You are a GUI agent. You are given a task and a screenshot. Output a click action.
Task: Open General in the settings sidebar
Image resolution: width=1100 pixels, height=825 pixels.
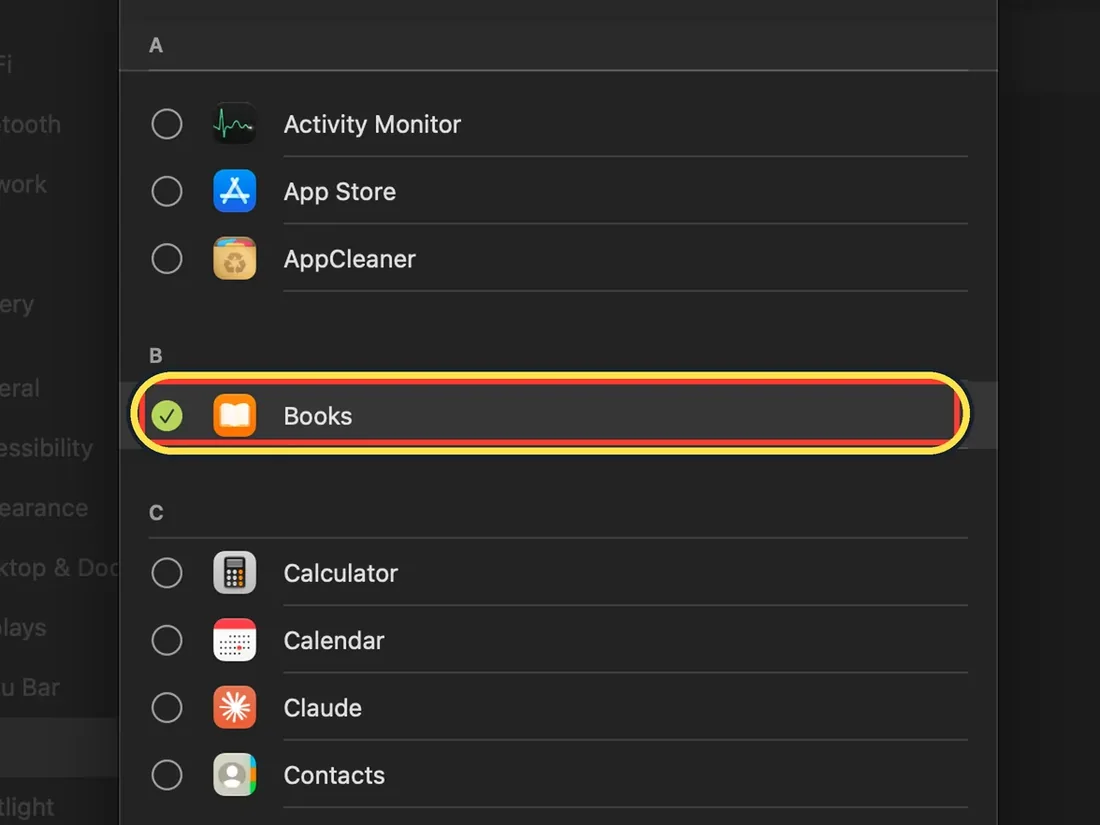coord(20,388)
